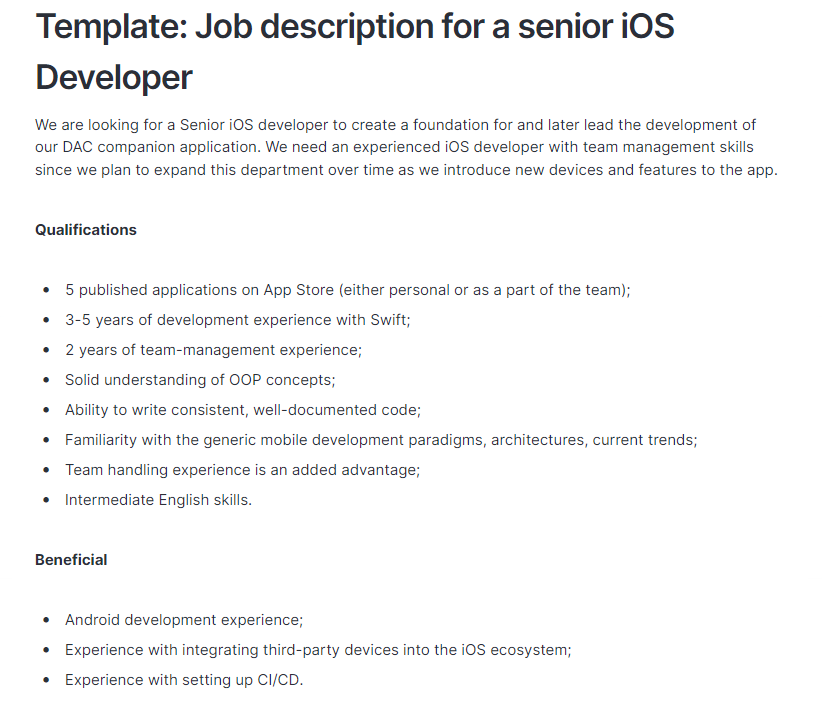Click the "3-5 years of development experience" line
This screenshot has width=822, height=701.
point(237,320)
